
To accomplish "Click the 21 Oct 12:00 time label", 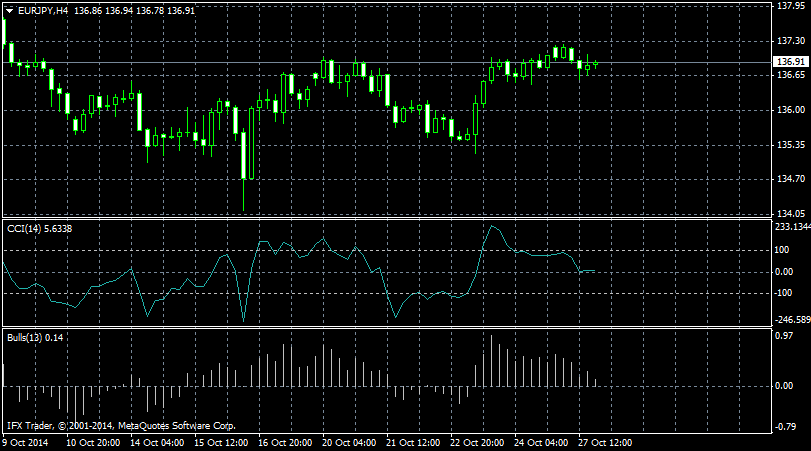I will tap(412, 442).
